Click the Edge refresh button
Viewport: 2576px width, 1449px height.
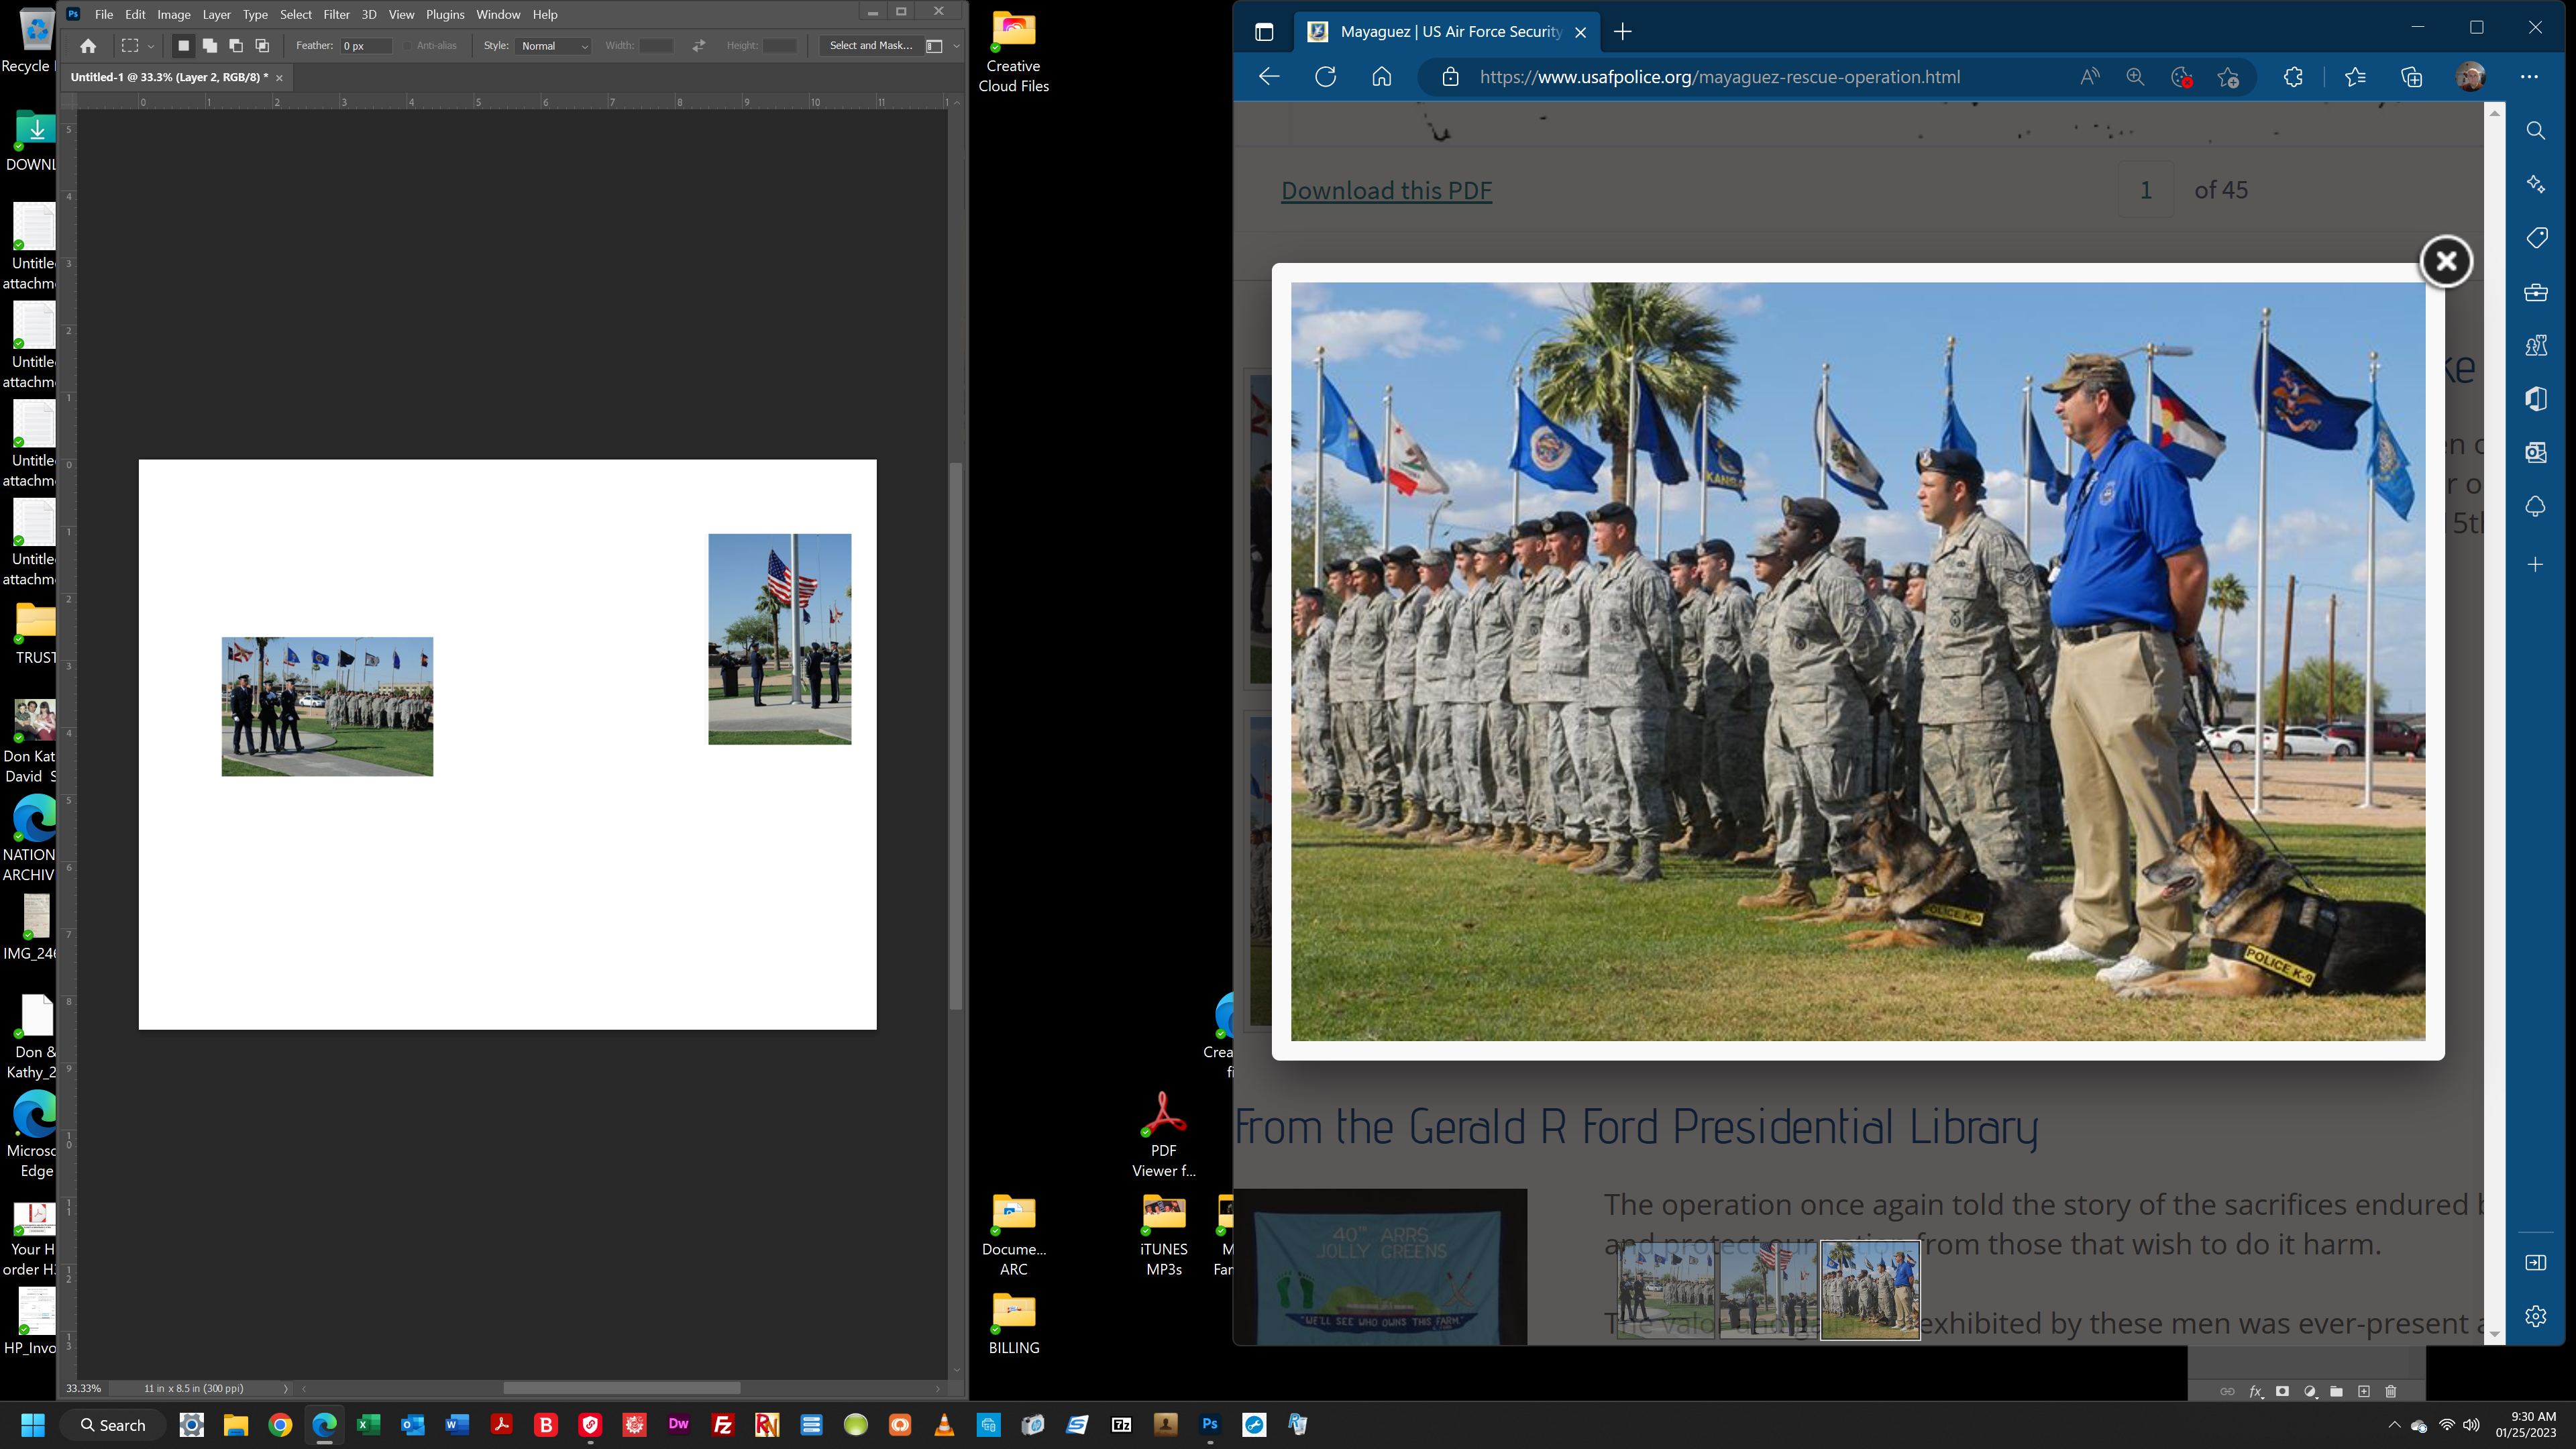(x=1325, y=77)
